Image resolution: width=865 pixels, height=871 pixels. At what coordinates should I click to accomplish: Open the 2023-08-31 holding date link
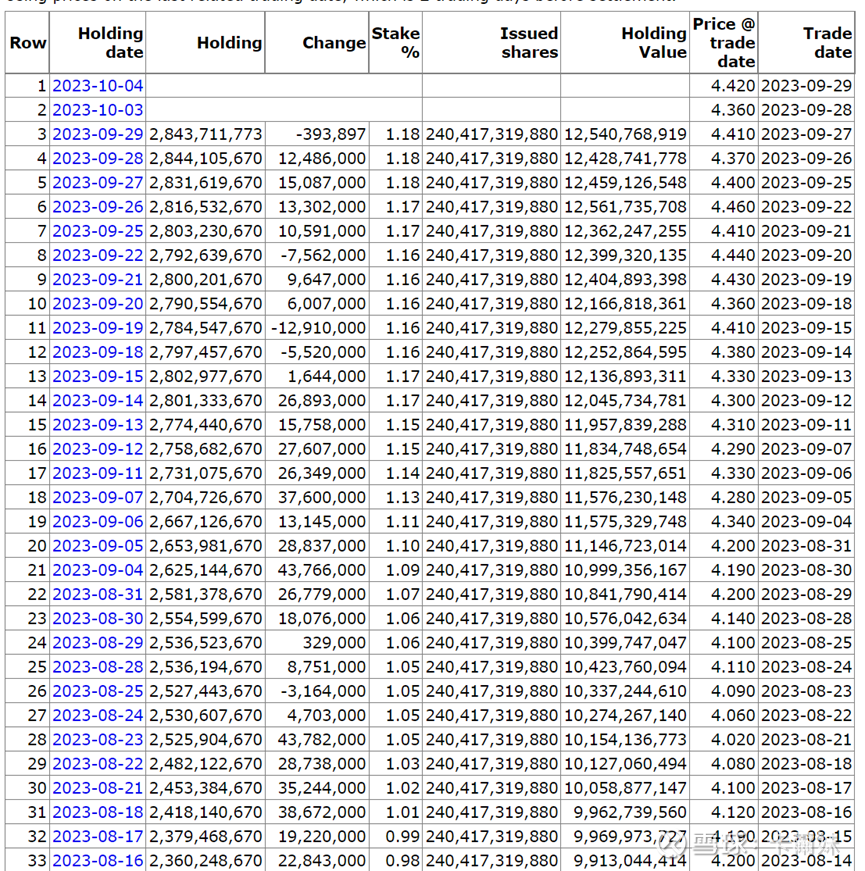point(98,594)
